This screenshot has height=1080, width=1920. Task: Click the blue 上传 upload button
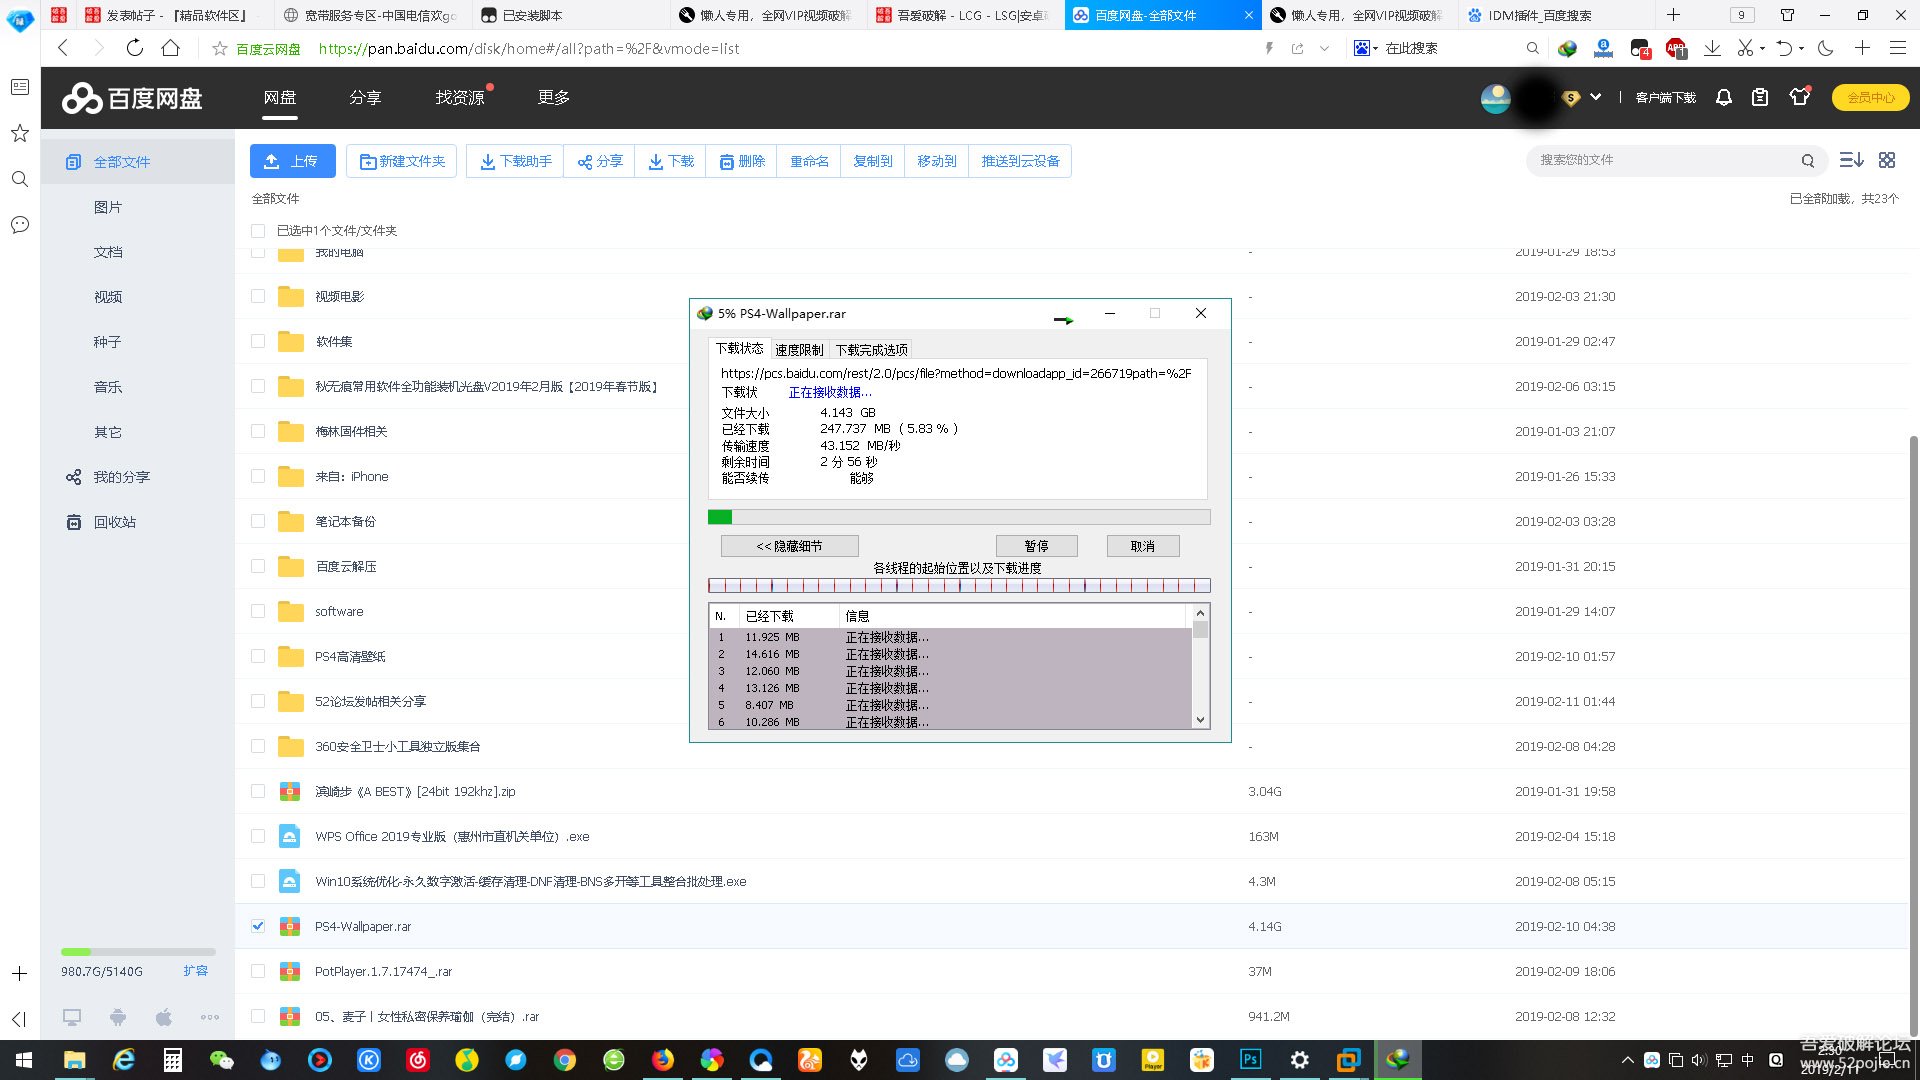292,161
